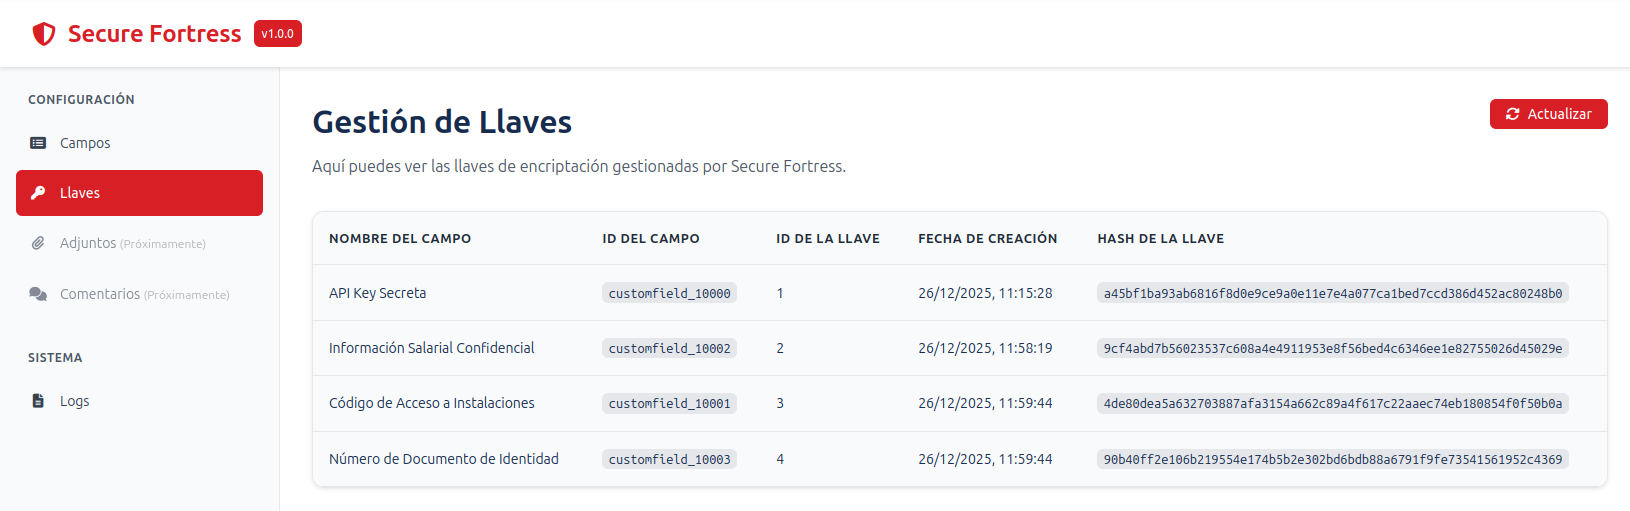Click the paperclip icon next to Adjuntos
The width and height of the screenshot is (1630, 511).
coord(38,243)
